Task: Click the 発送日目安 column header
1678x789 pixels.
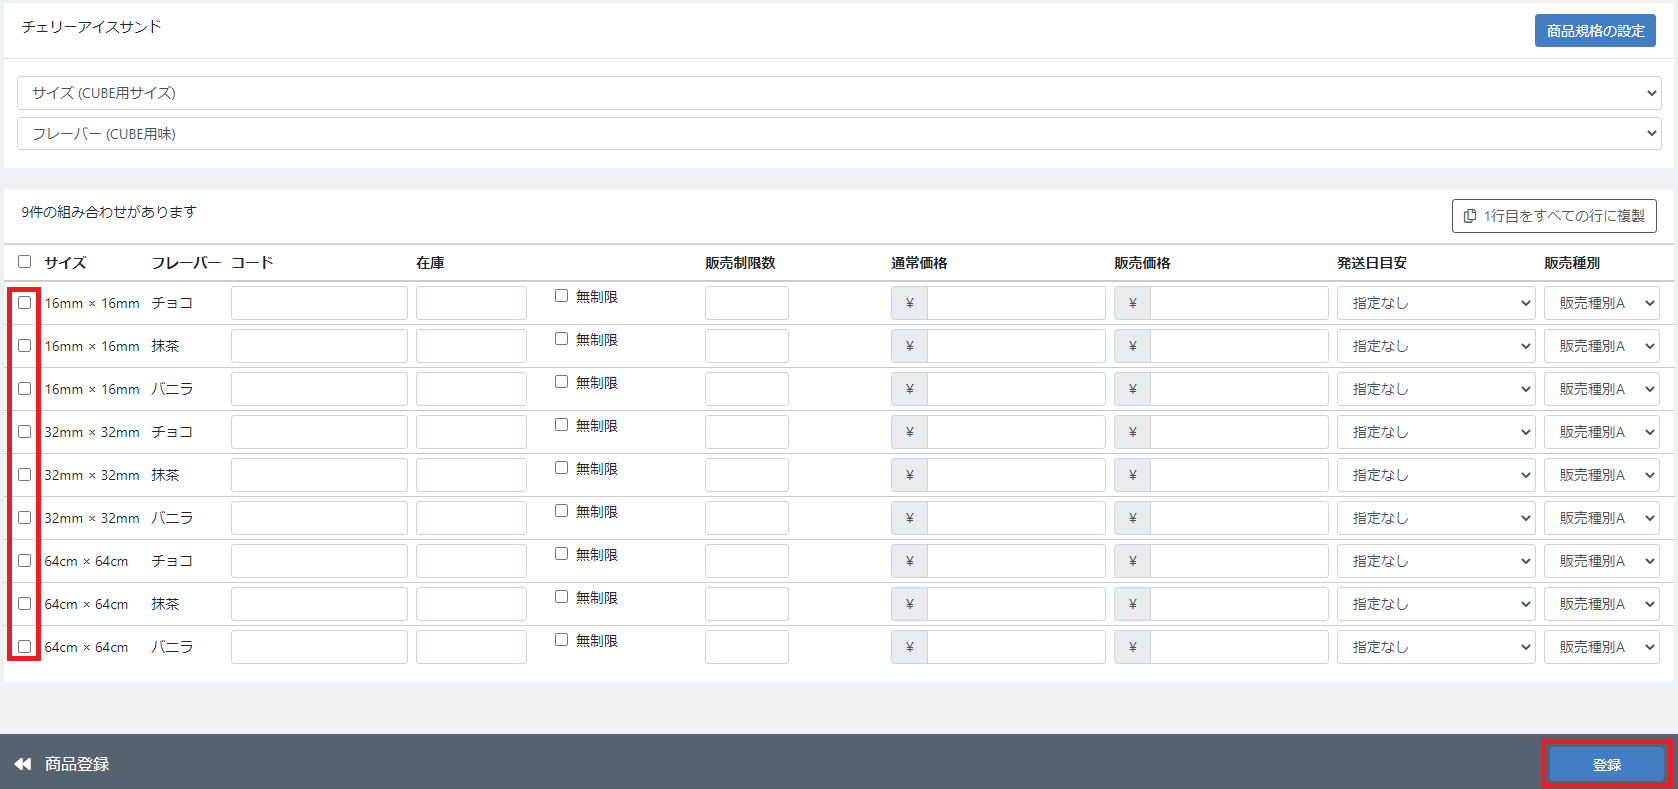Action: (x=1372, y=263)
